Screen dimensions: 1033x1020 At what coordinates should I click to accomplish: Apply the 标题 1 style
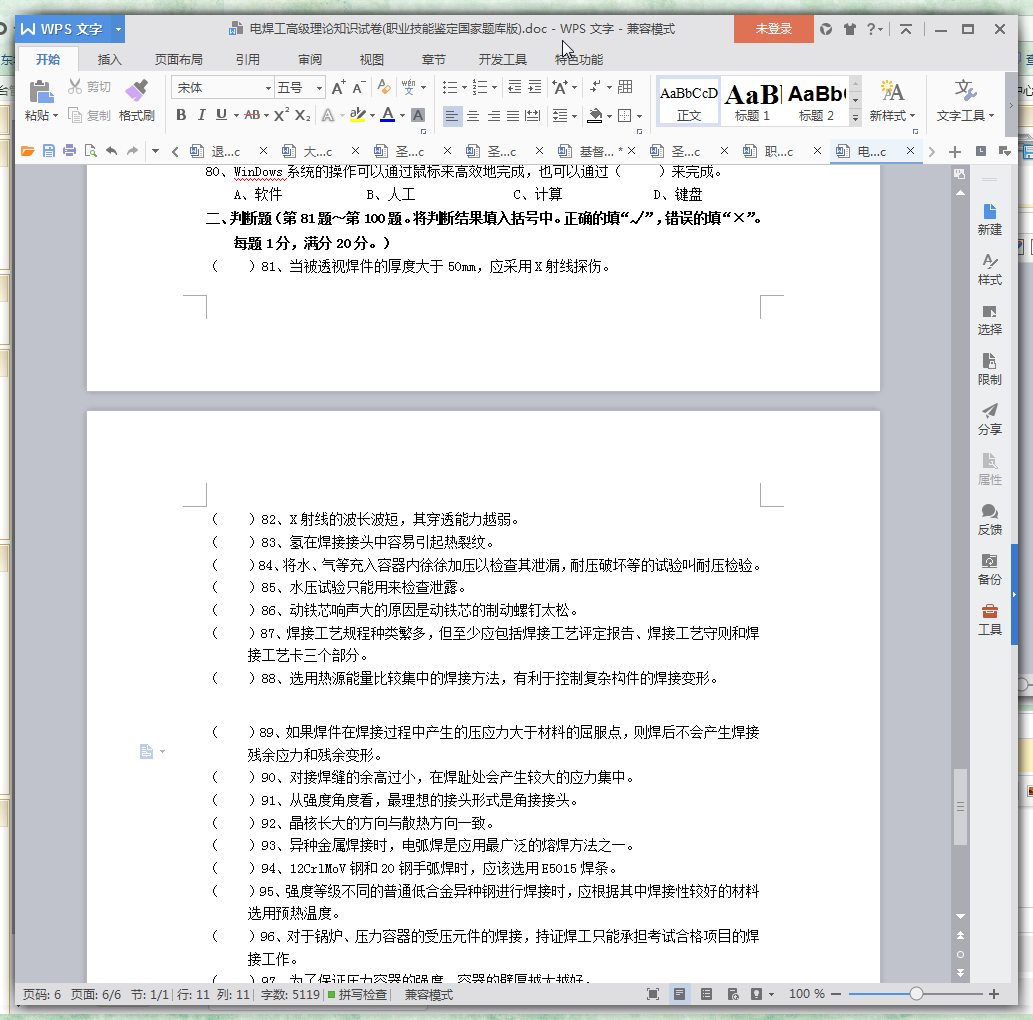coord(752,103)
